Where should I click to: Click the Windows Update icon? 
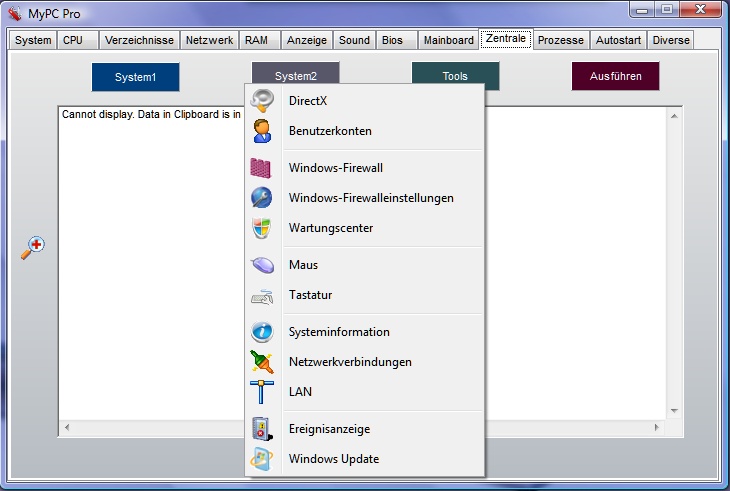tap(262, 459)
